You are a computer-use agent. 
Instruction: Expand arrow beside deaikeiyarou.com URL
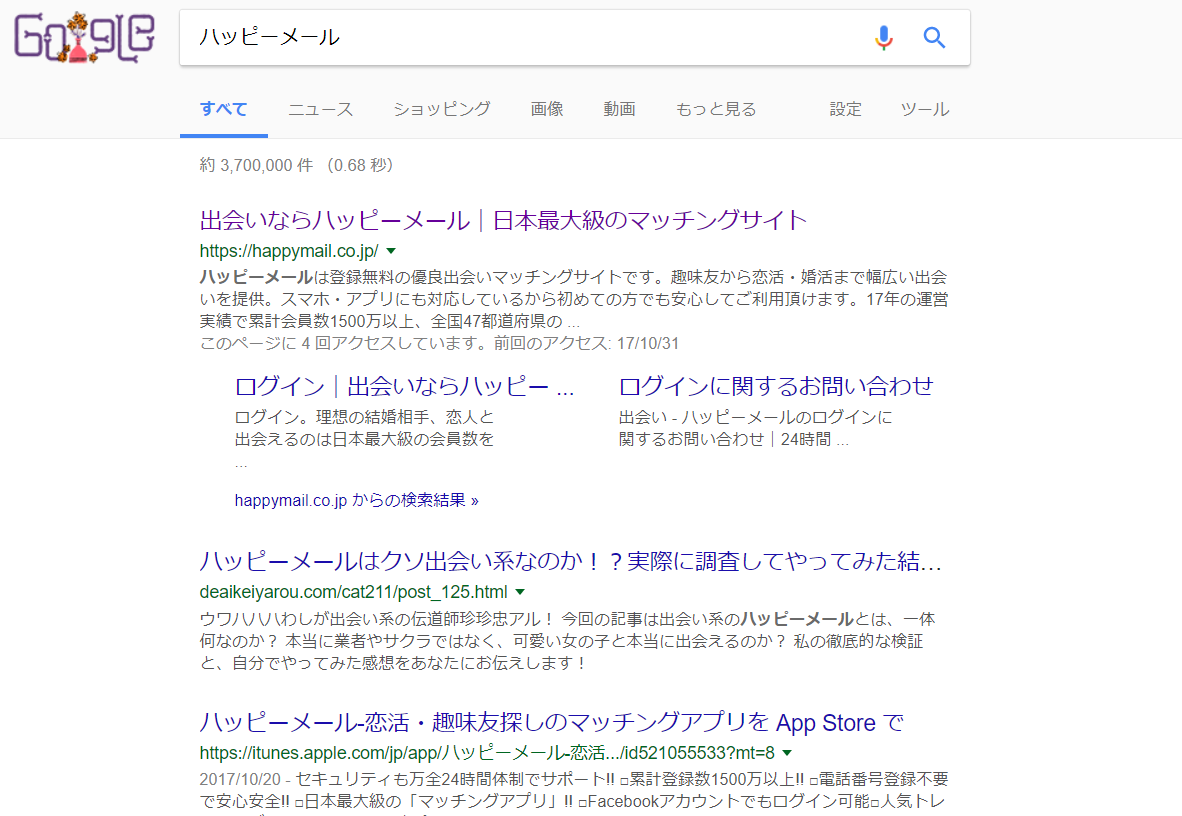pyautogui.click(x=520, y=591)
